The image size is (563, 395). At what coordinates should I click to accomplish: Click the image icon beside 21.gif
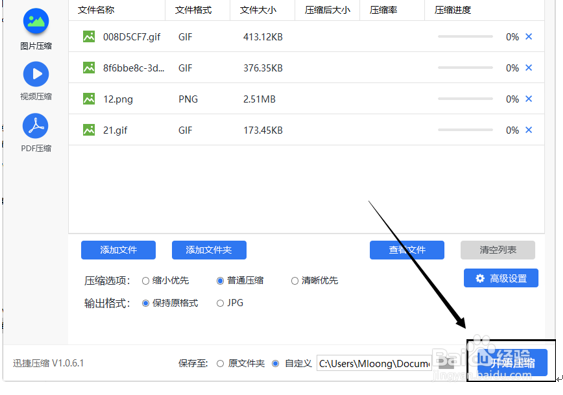point(89,130)
